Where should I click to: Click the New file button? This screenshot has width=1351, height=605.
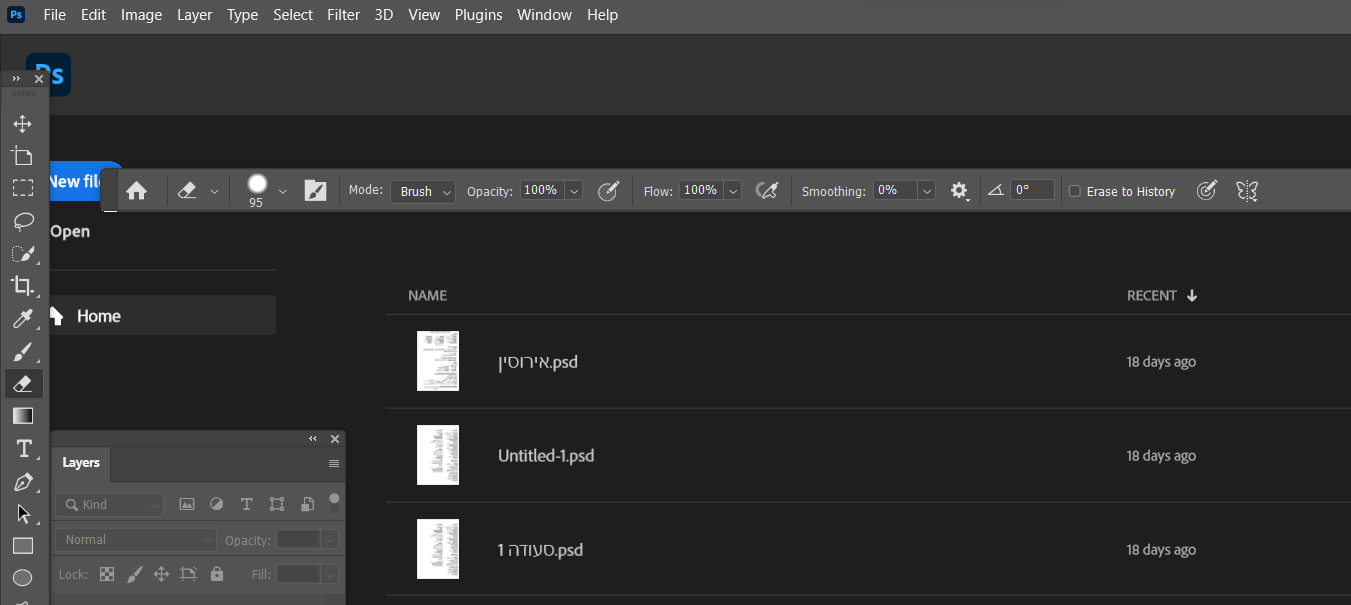(x=84, y=181)
